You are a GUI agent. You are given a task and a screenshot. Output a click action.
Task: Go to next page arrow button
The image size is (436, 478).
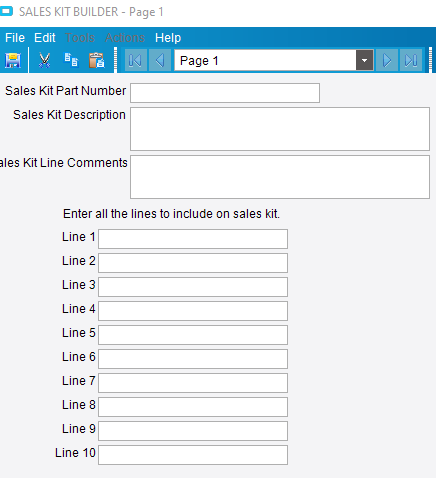pos(387,60)
